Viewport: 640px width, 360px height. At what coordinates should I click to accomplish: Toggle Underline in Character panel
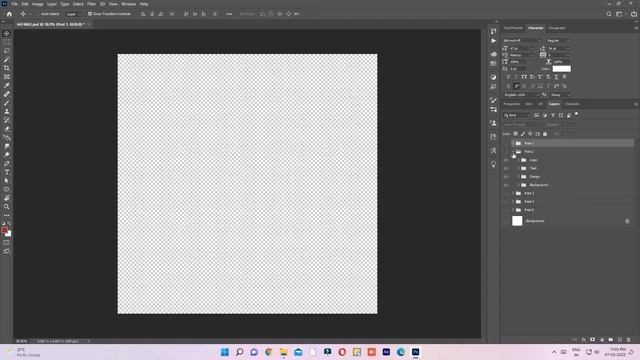pyautogui.click(x=556, y=77)
